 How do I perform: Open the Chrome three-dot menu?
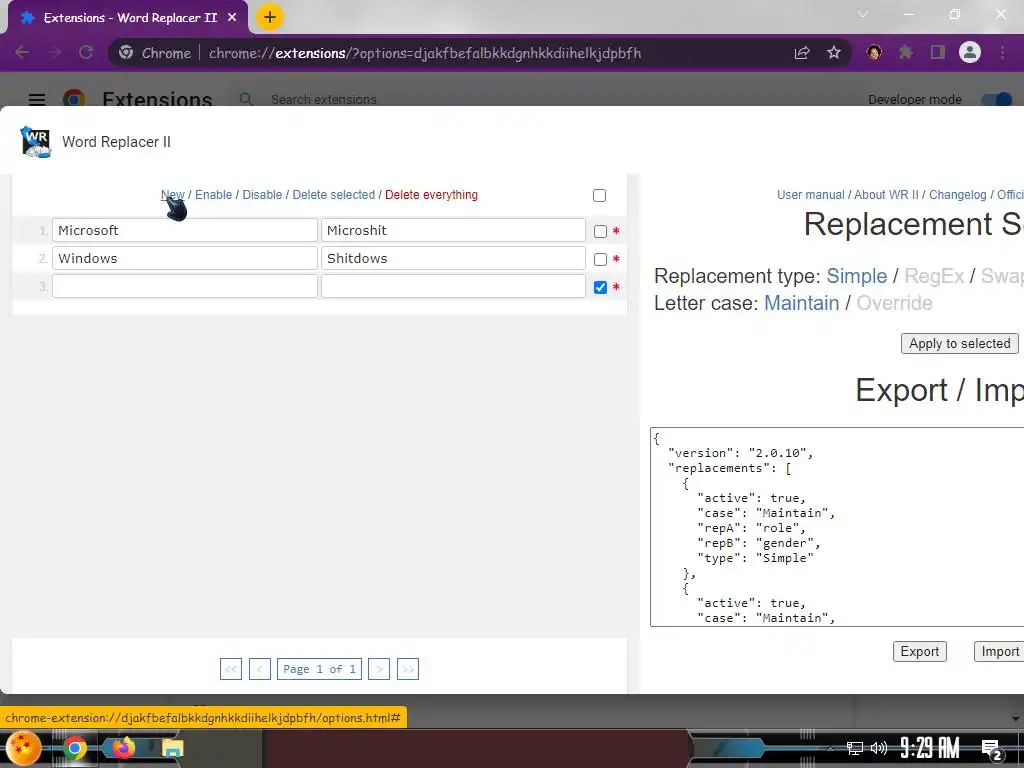1002,53
